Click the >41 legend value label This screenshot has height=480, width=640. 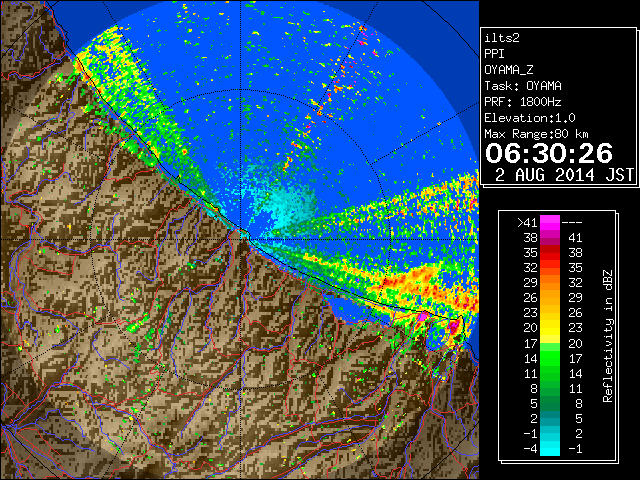click(x=527, y=223)
